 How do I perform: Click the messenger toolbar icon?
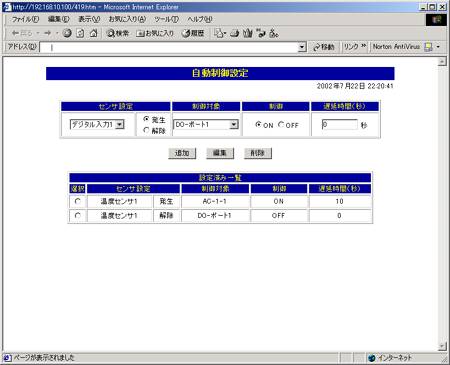pyautogui.click(x=274, y=33)
